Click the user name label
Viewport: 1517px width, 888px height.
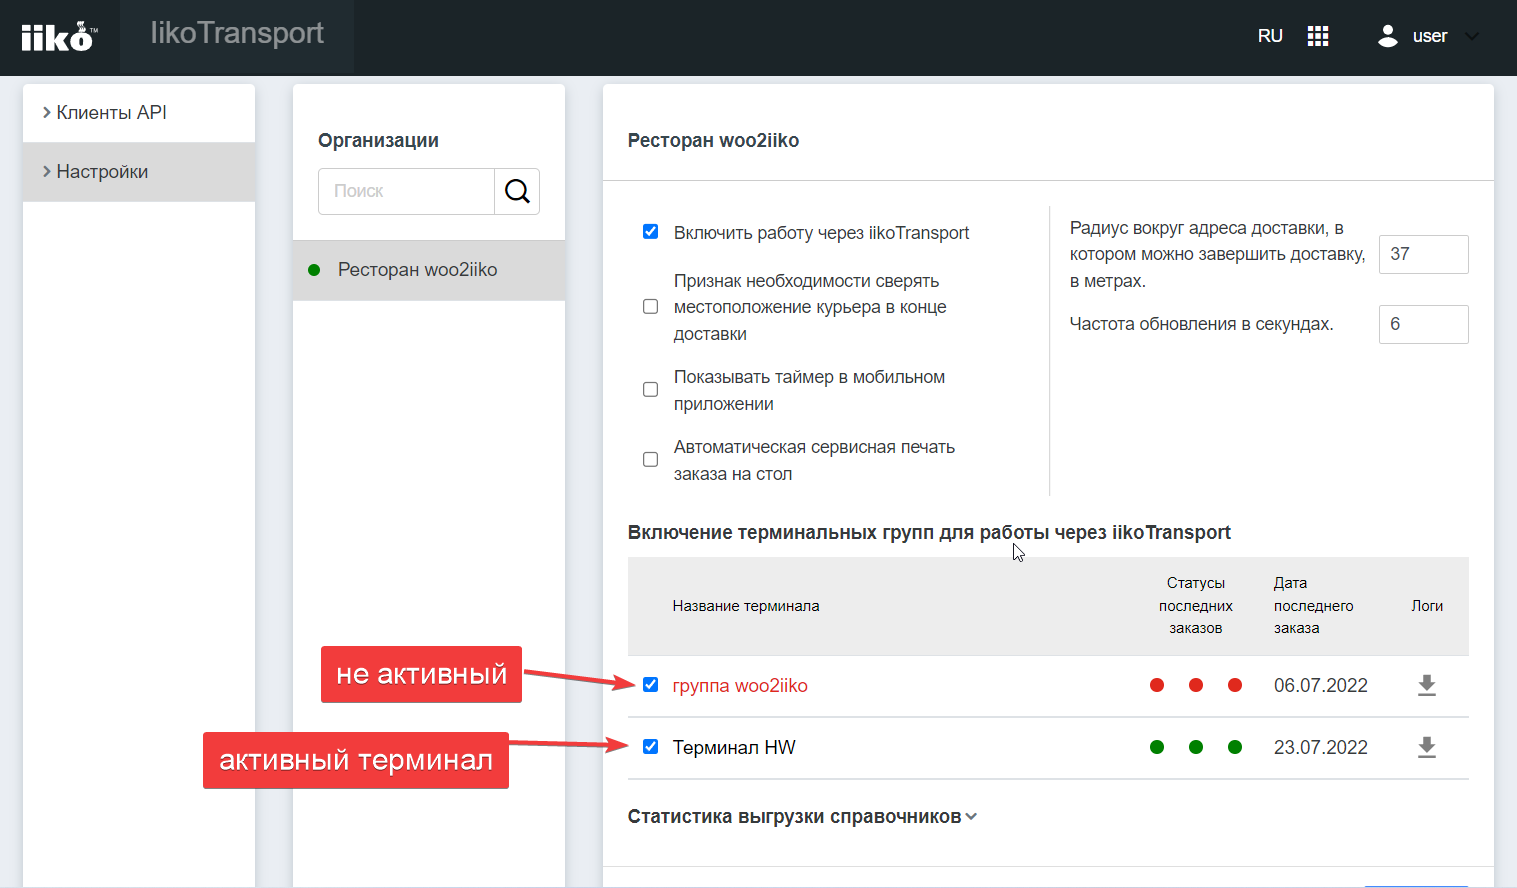point(1430,36)
